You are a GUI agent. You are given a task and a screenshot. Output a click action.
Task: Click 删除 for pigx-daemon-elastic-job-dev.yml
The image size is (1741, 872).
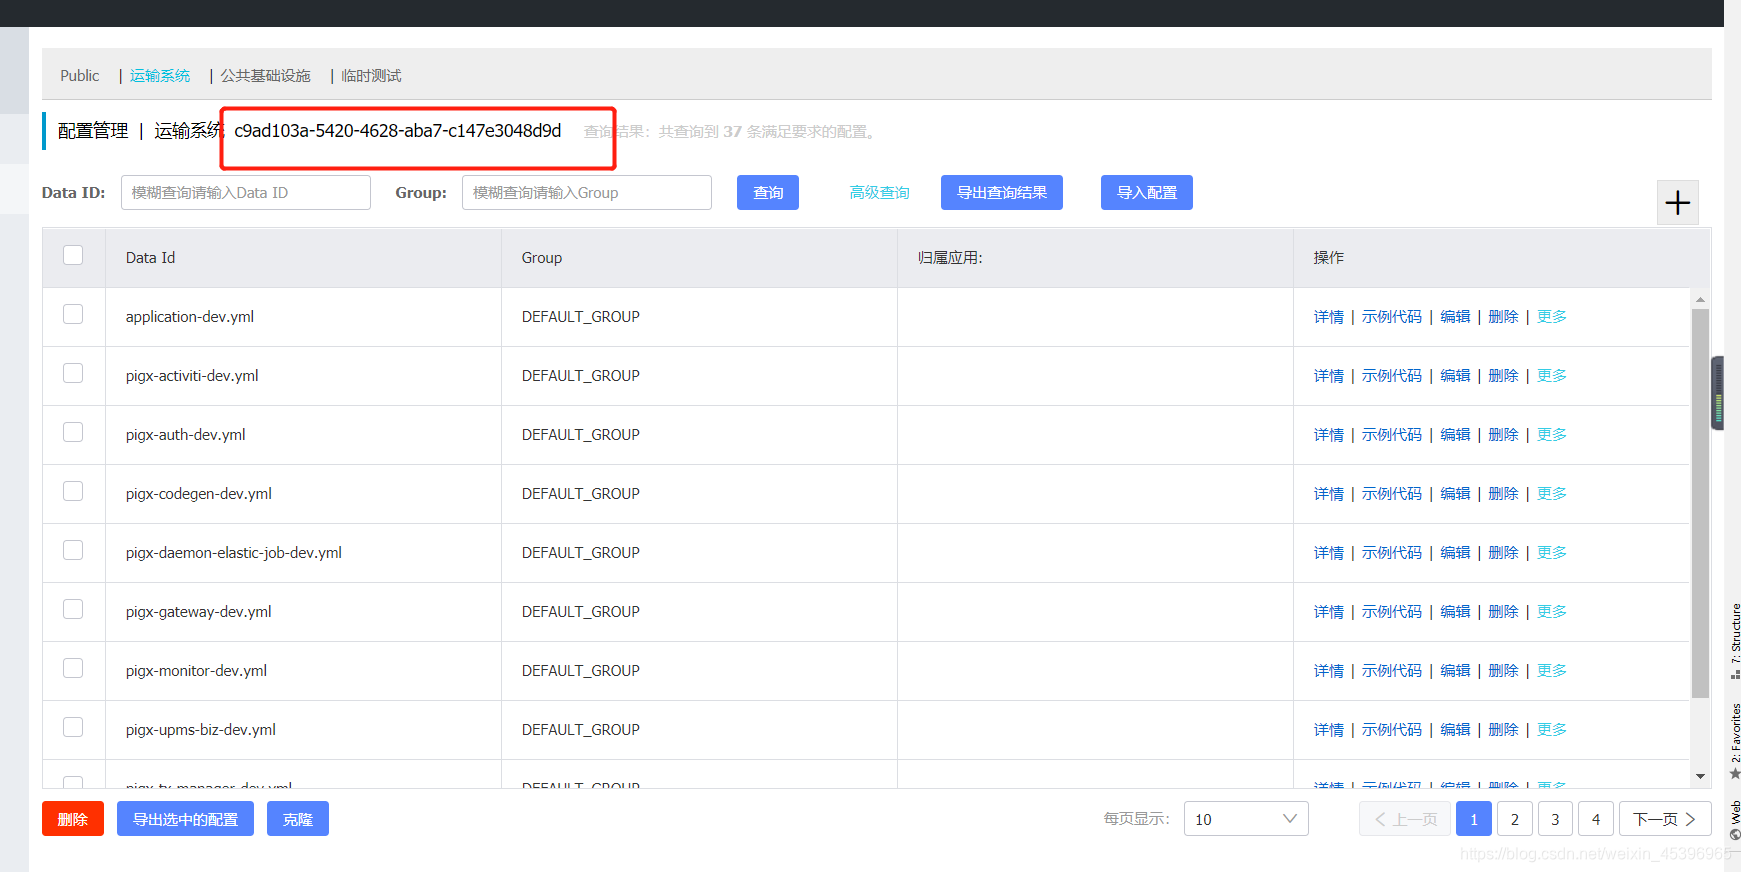[x=1503, y=553]
